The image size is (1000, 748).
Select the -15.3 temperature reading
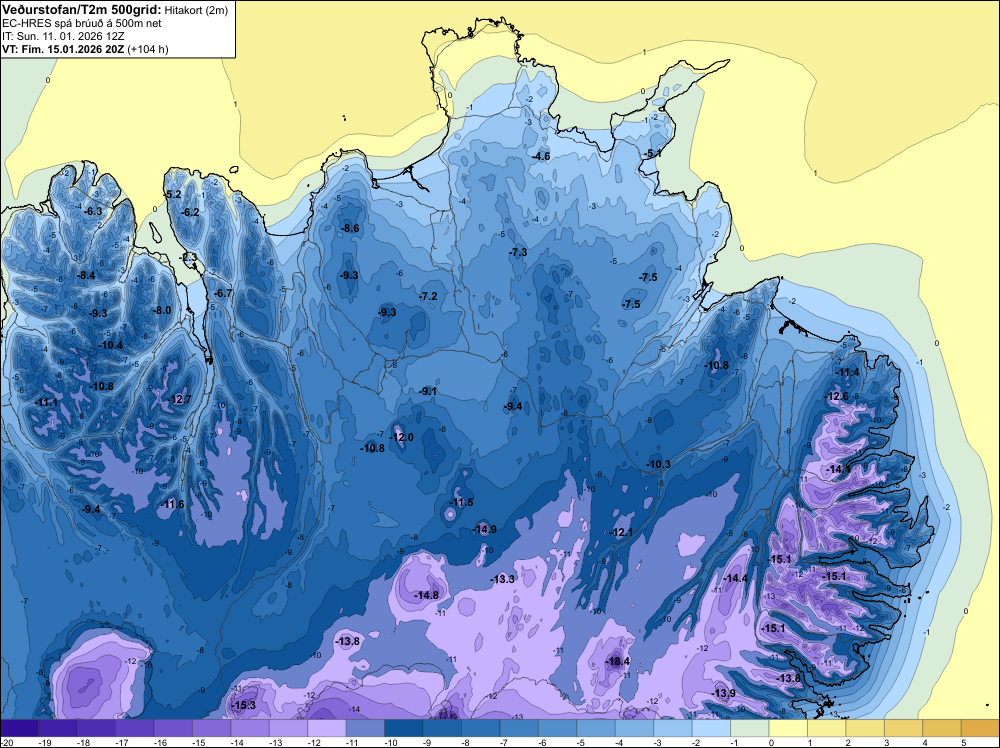243,705
